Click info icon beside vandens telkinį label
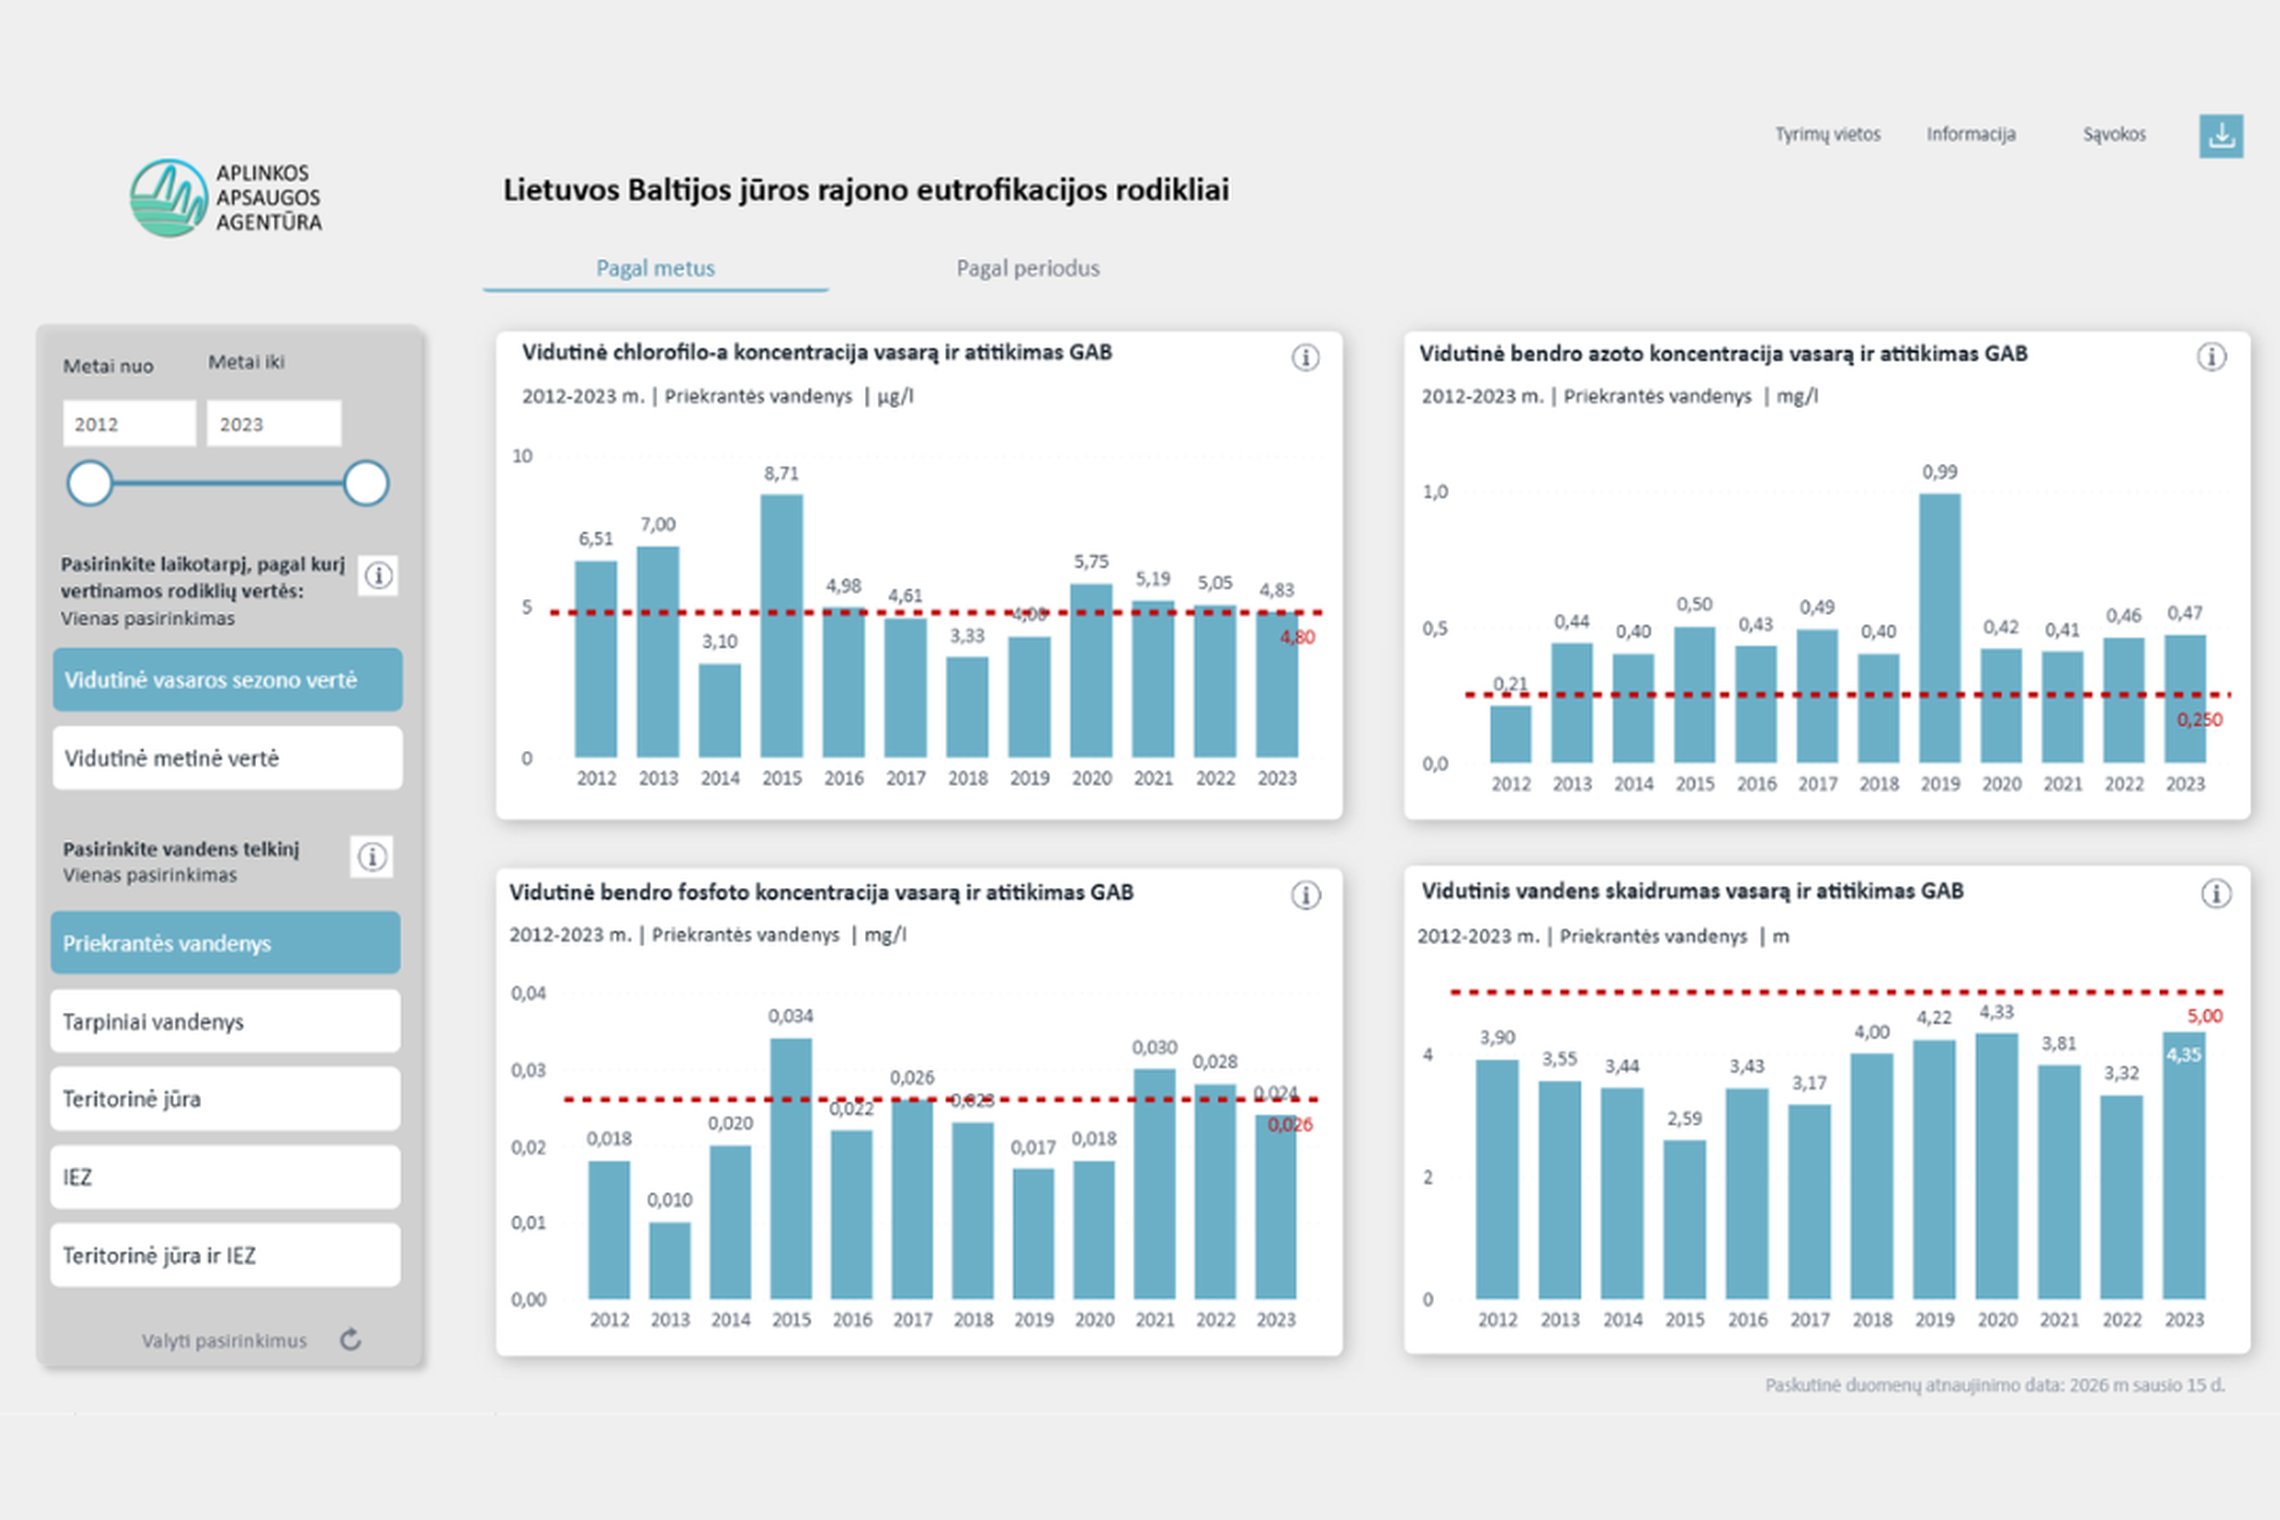 tap(372, 857)
